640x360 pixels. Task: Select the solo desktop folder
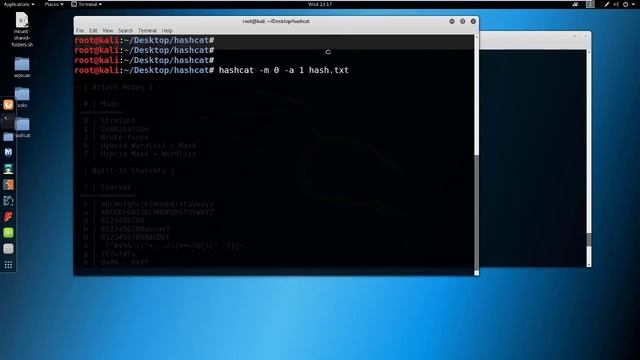point(22,98)
